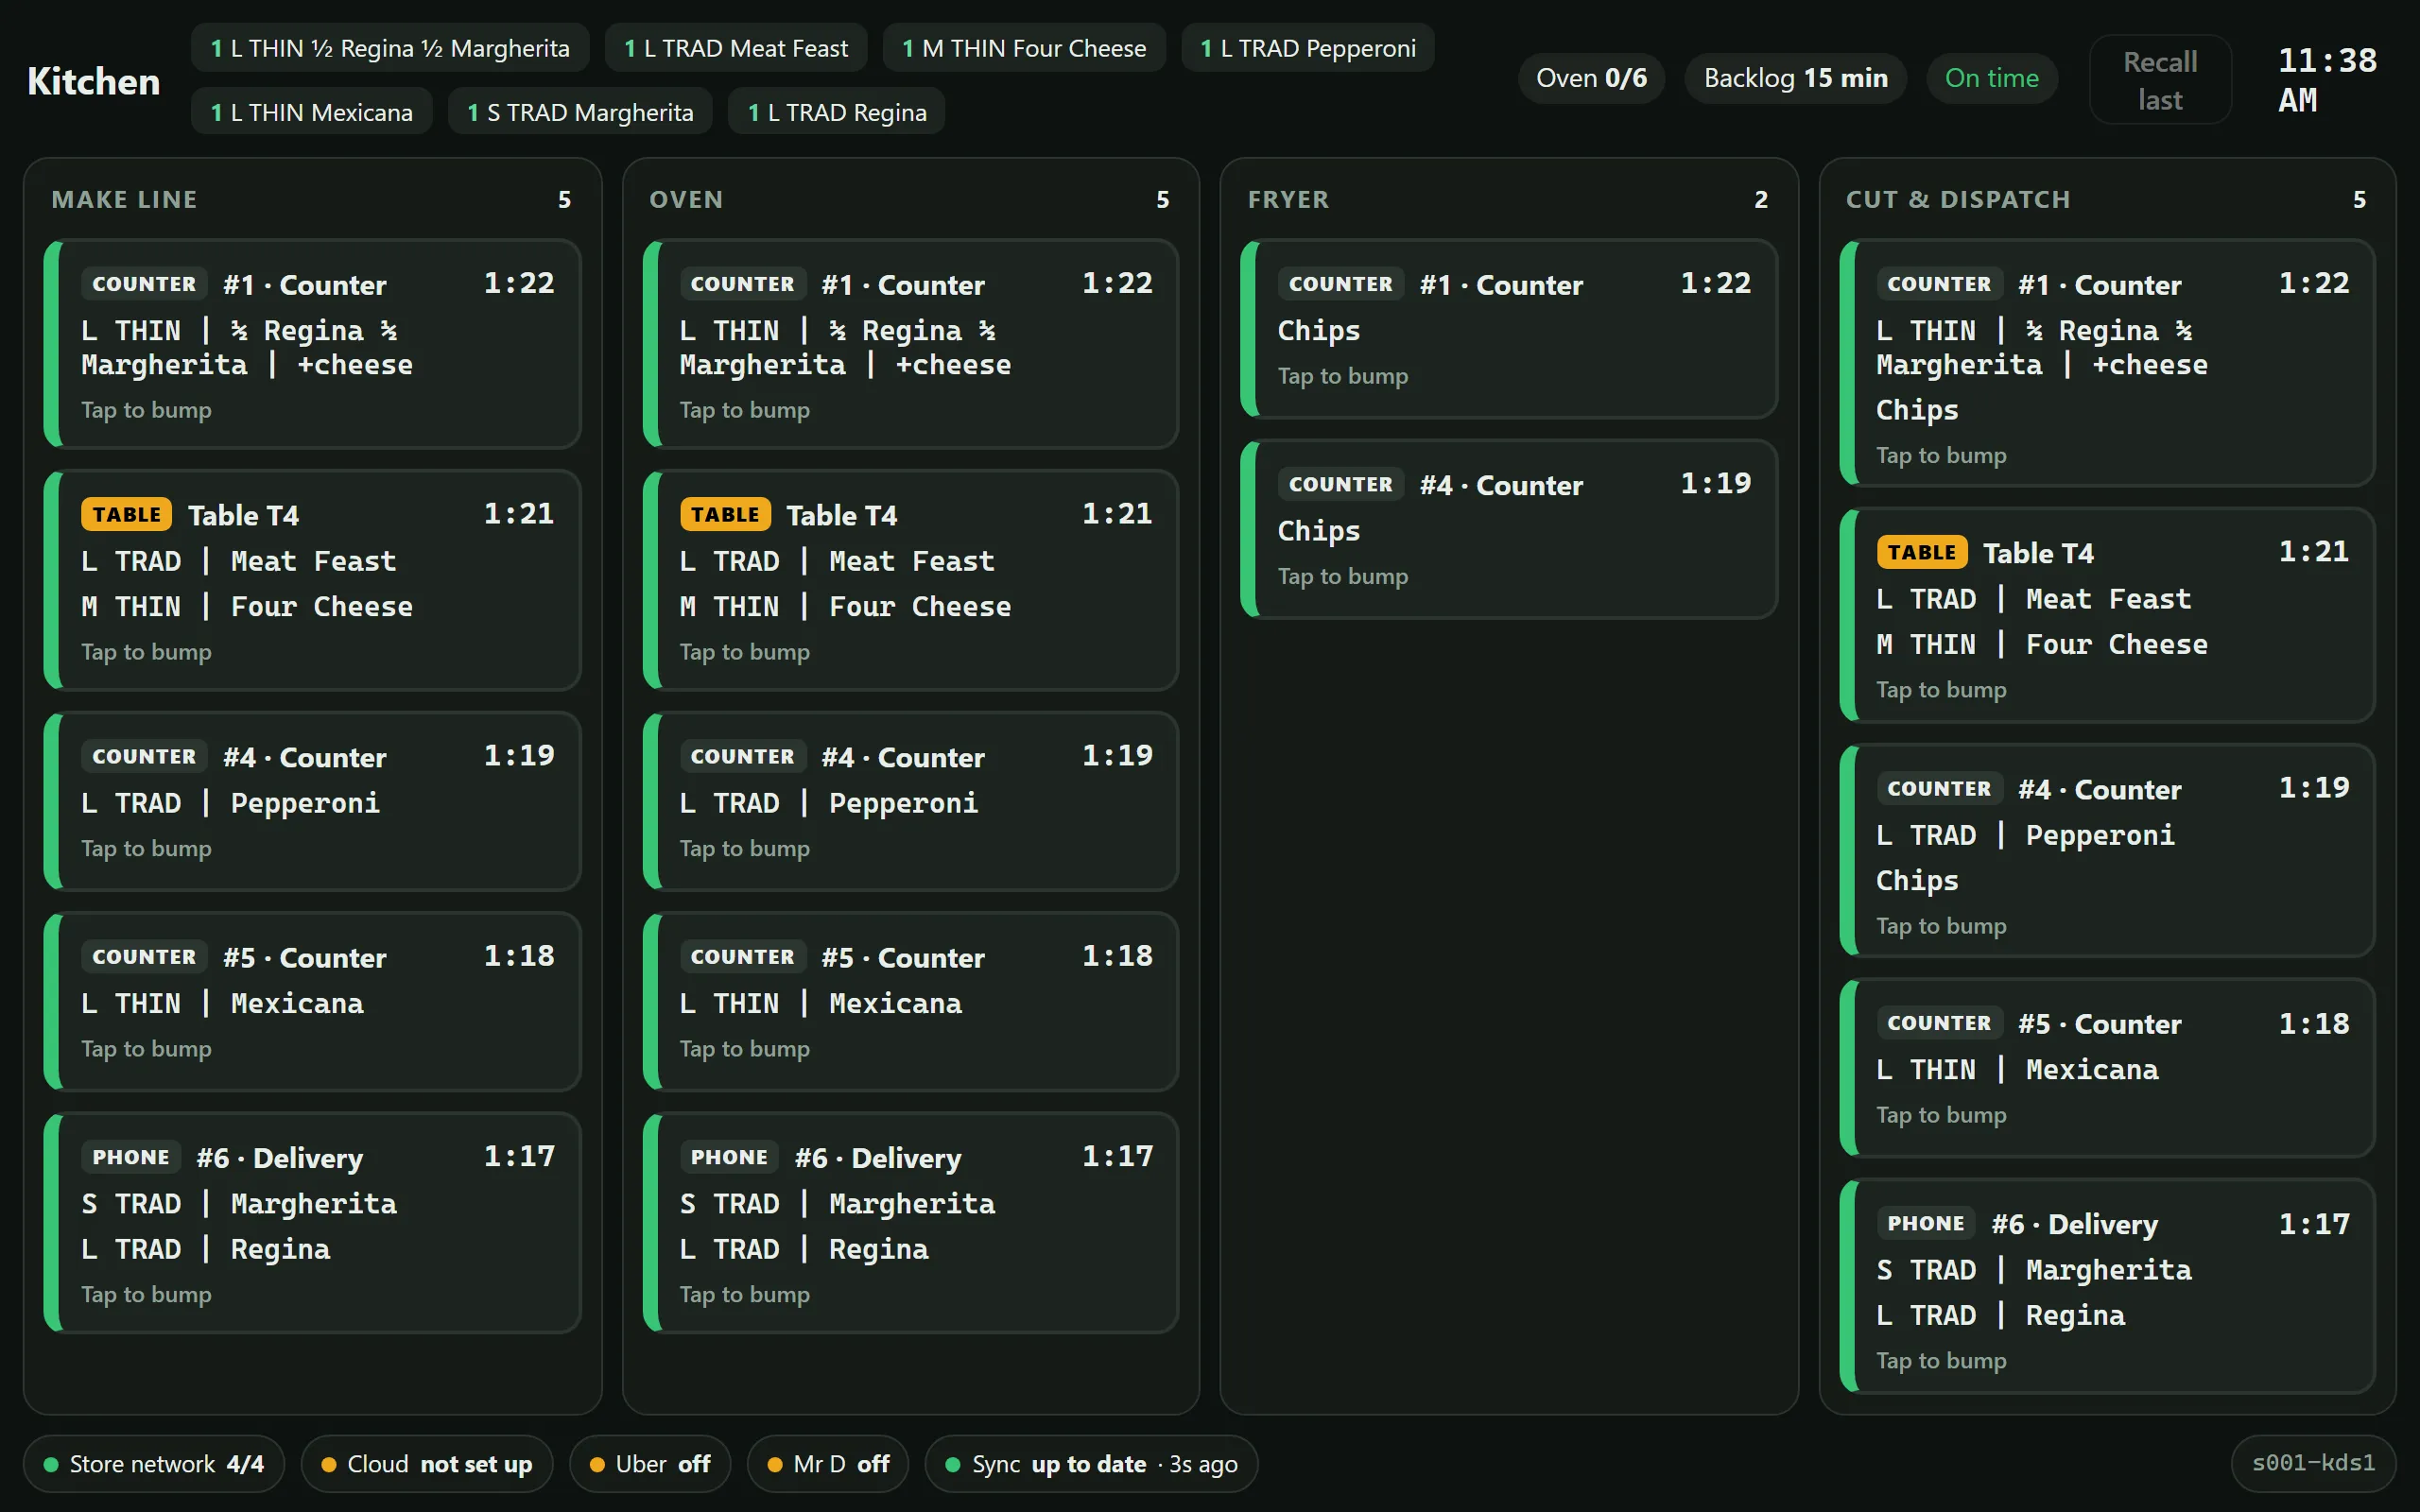Select the L THIN ½ Regina ½ Margherita chip
The height and width of the screenshot is (1512, 2420).
click(x=390, y=48)
